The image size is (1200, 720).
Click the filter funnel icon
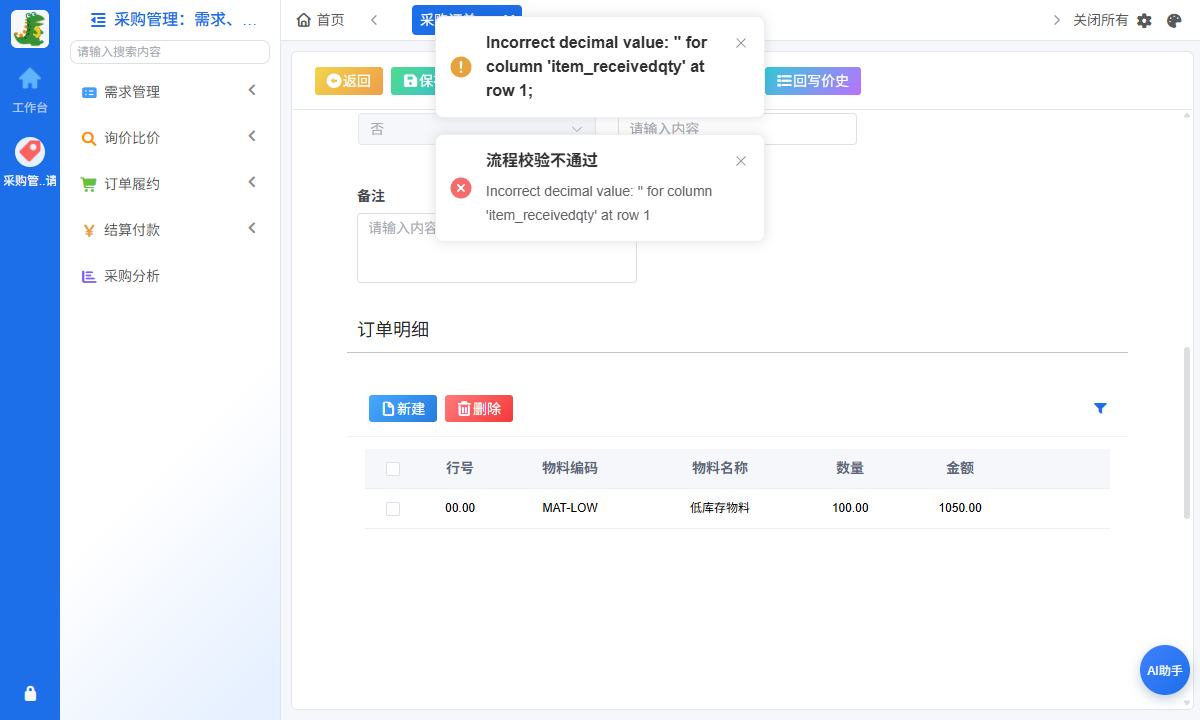pyautogui.click(x=1100, y=408)
